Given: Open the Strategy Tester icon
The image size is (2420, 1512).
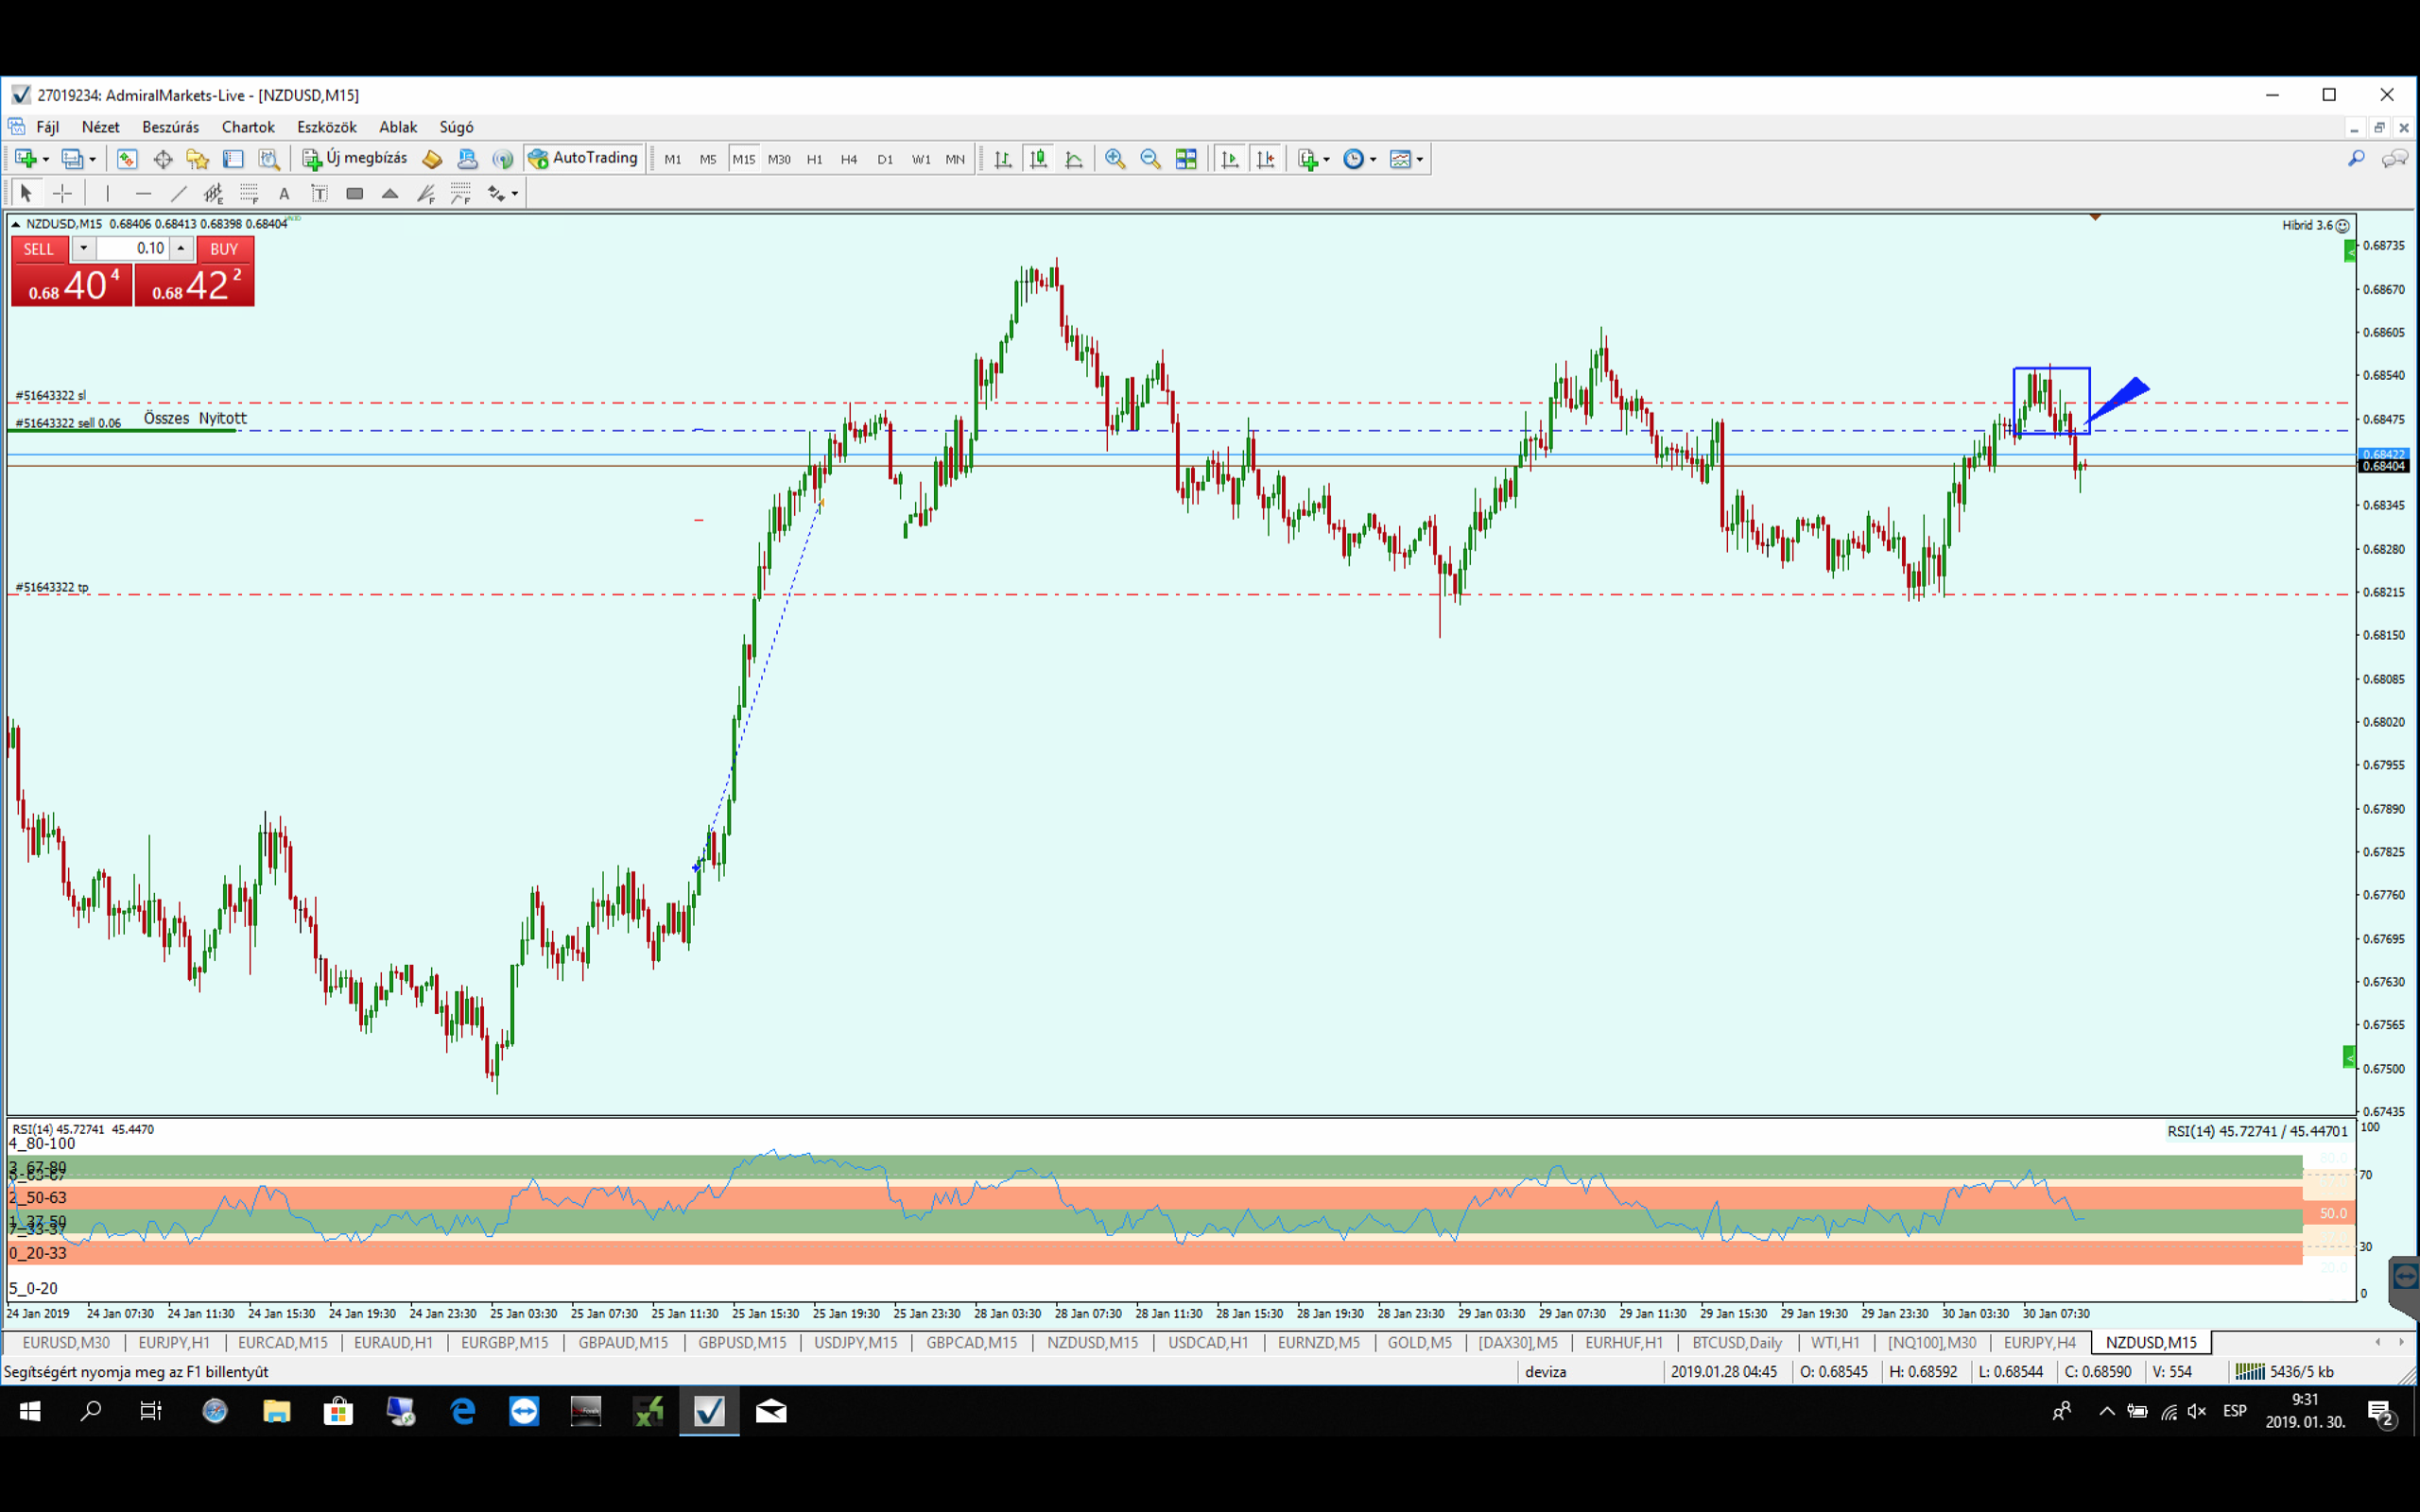Looking at the screenshot, I should (268, 159).
